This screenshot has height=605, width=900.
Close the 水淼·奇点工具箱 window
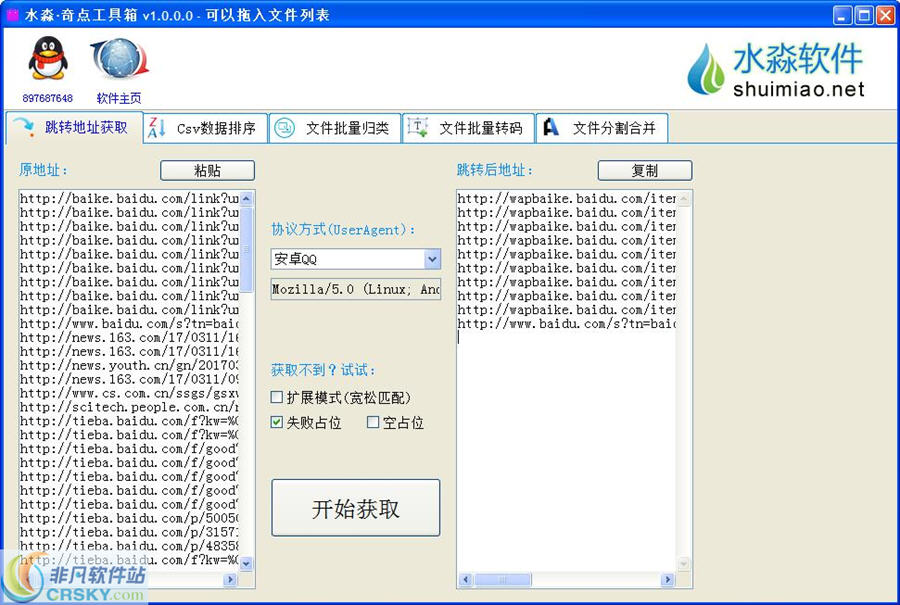coord(885,15)
